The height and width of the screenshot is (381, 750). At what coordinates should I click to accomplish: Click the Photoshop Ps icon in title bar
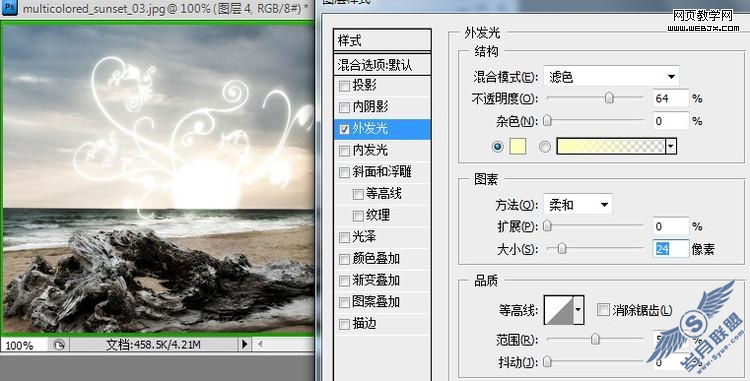(x=9, y=8)
